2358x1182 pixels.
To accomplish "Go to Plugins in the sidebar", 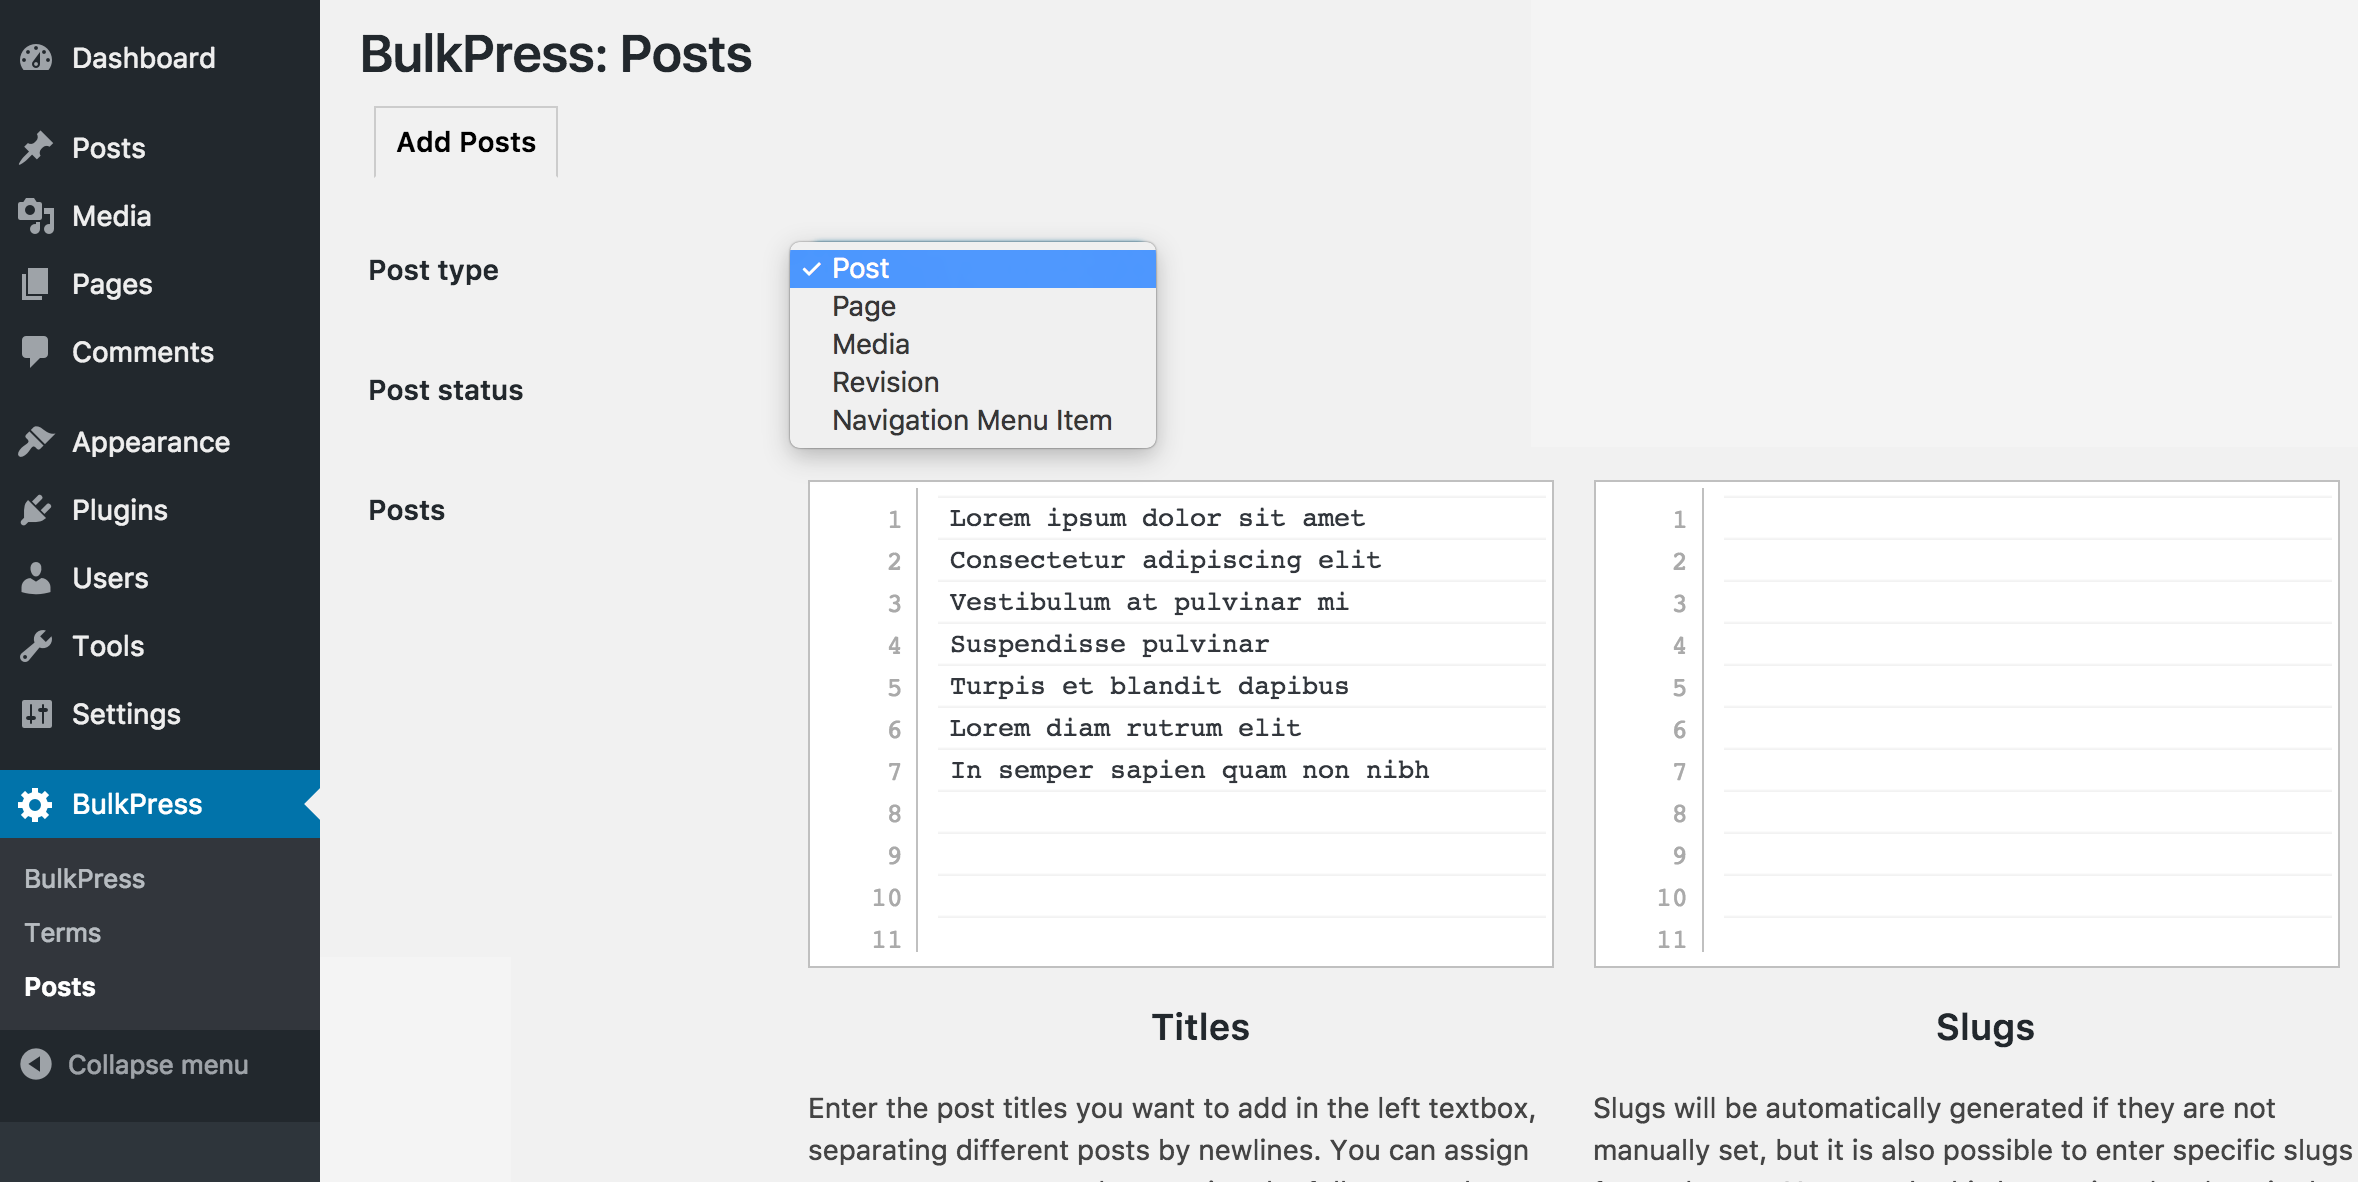I will (x=160, y=510).
